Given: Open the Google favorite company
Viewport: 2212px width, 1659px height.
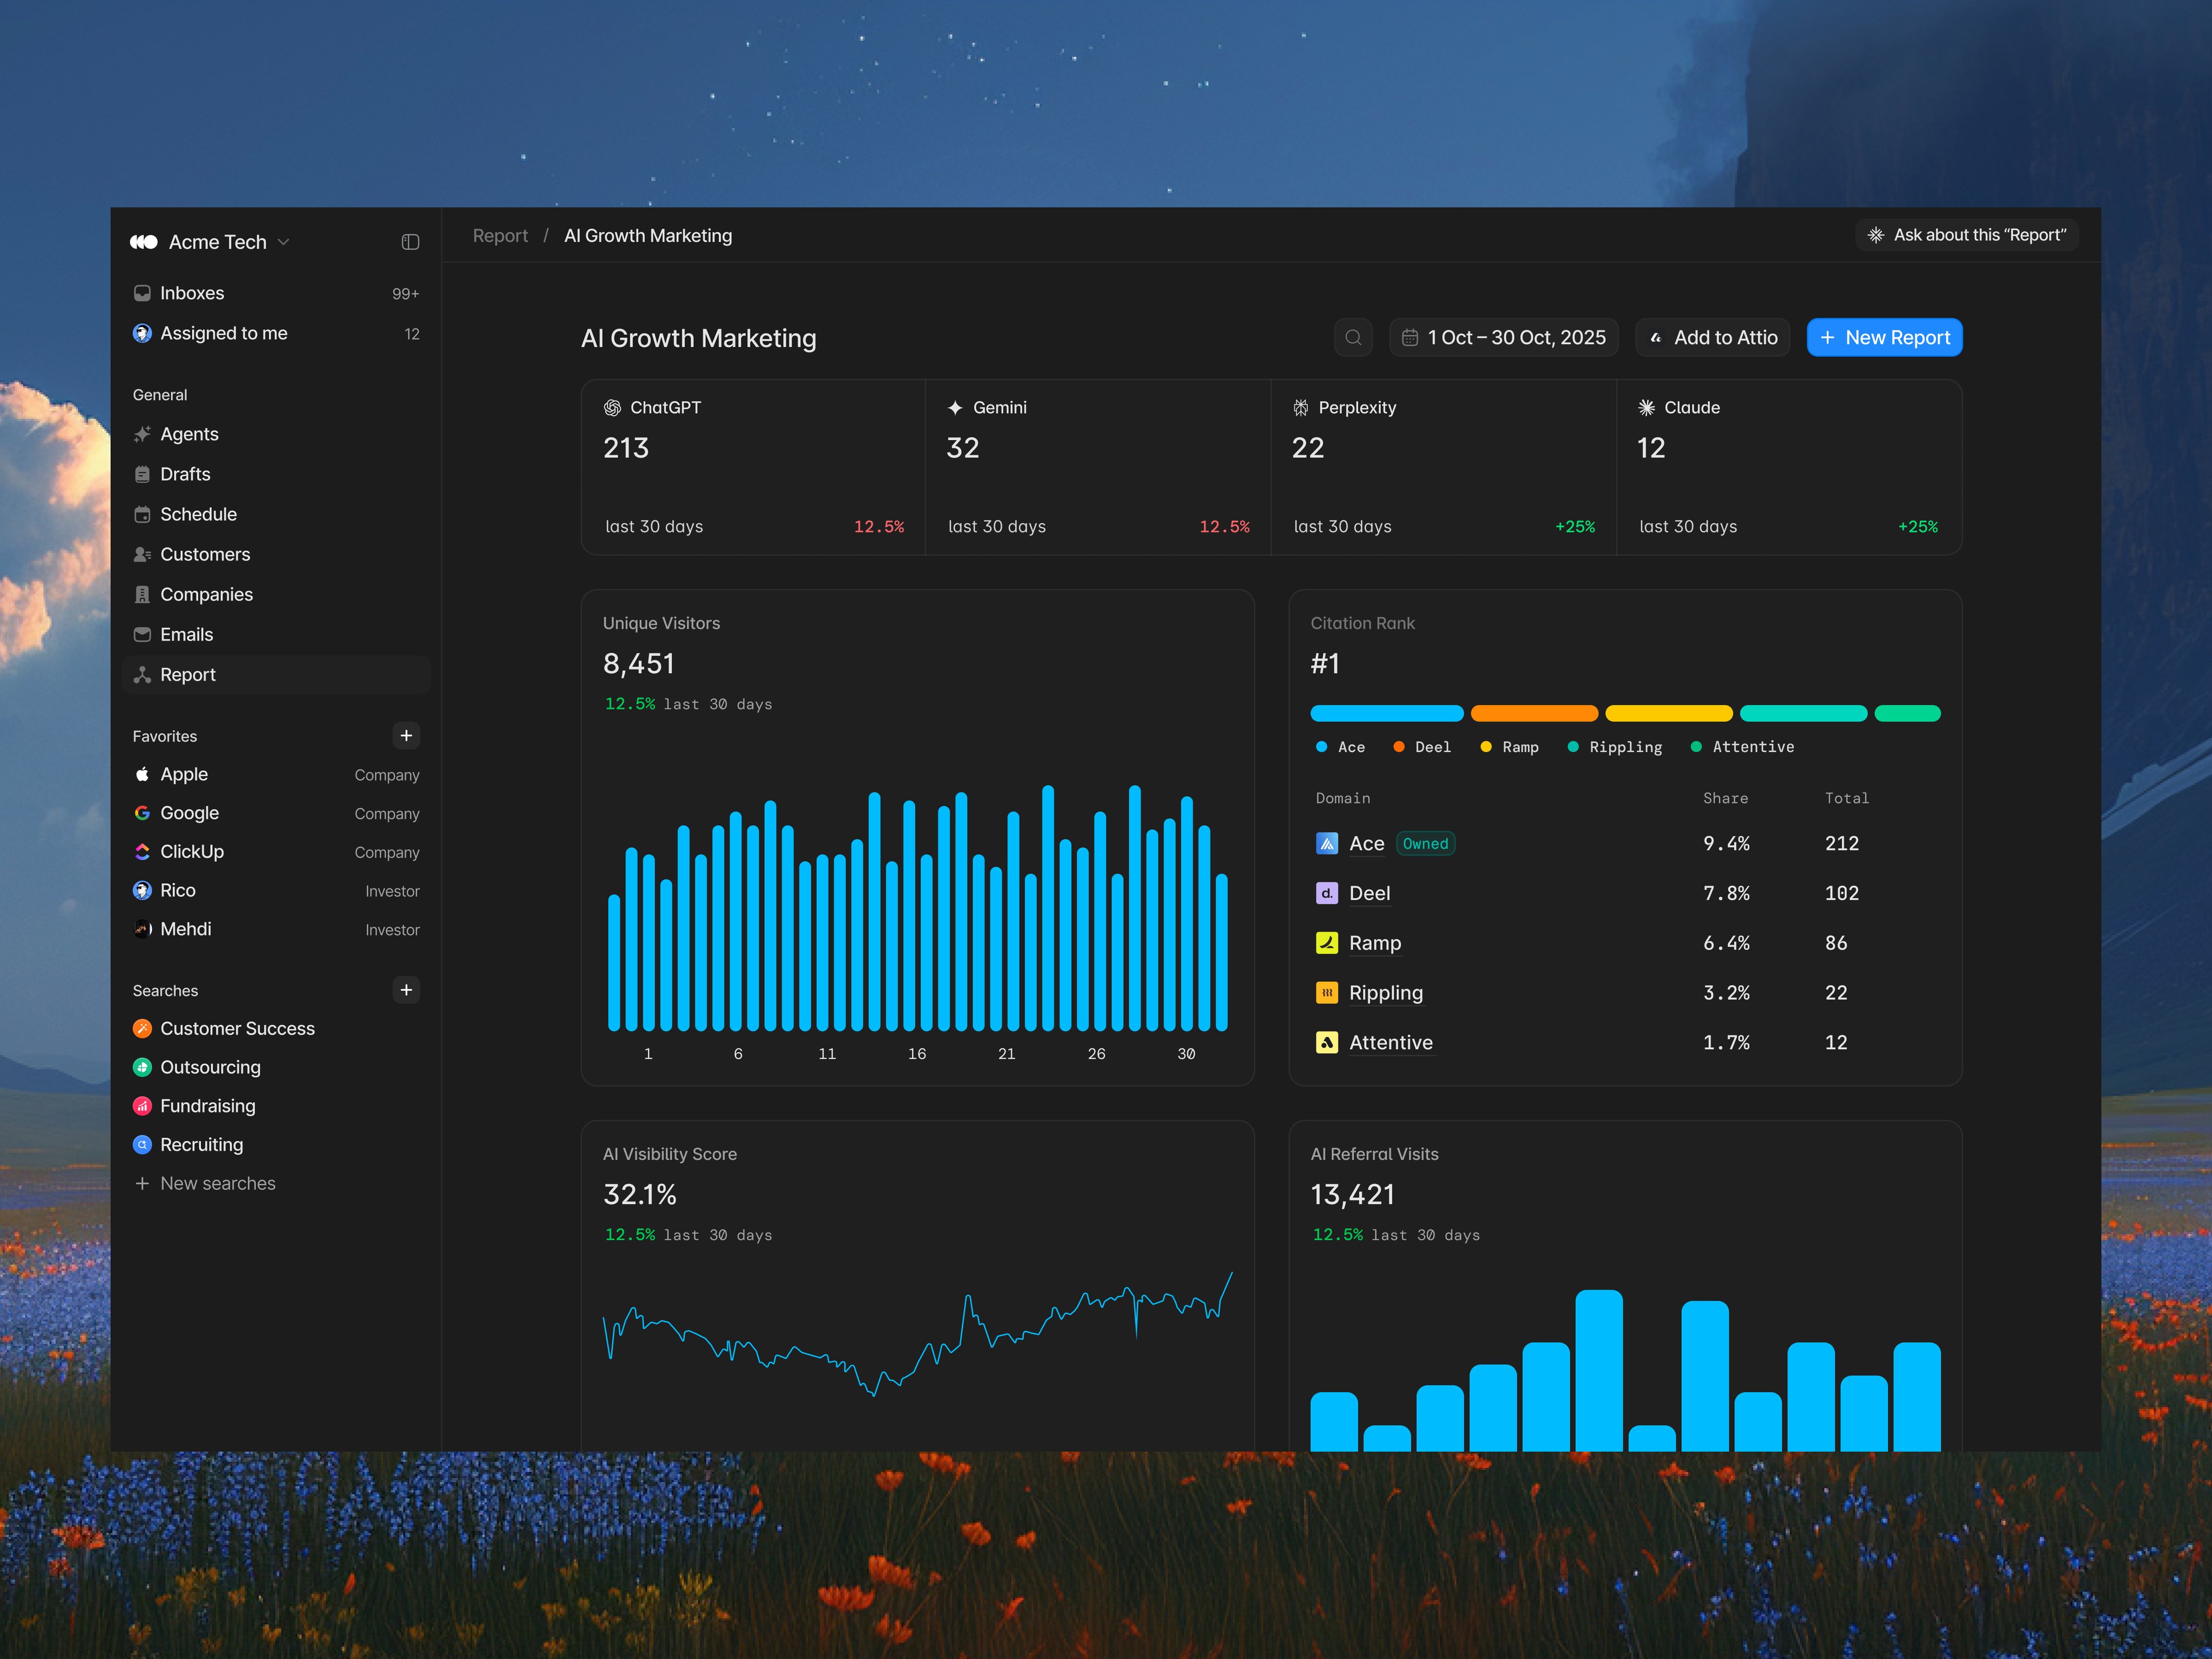Looking at the screenshot, I should [x=276, y=813].
